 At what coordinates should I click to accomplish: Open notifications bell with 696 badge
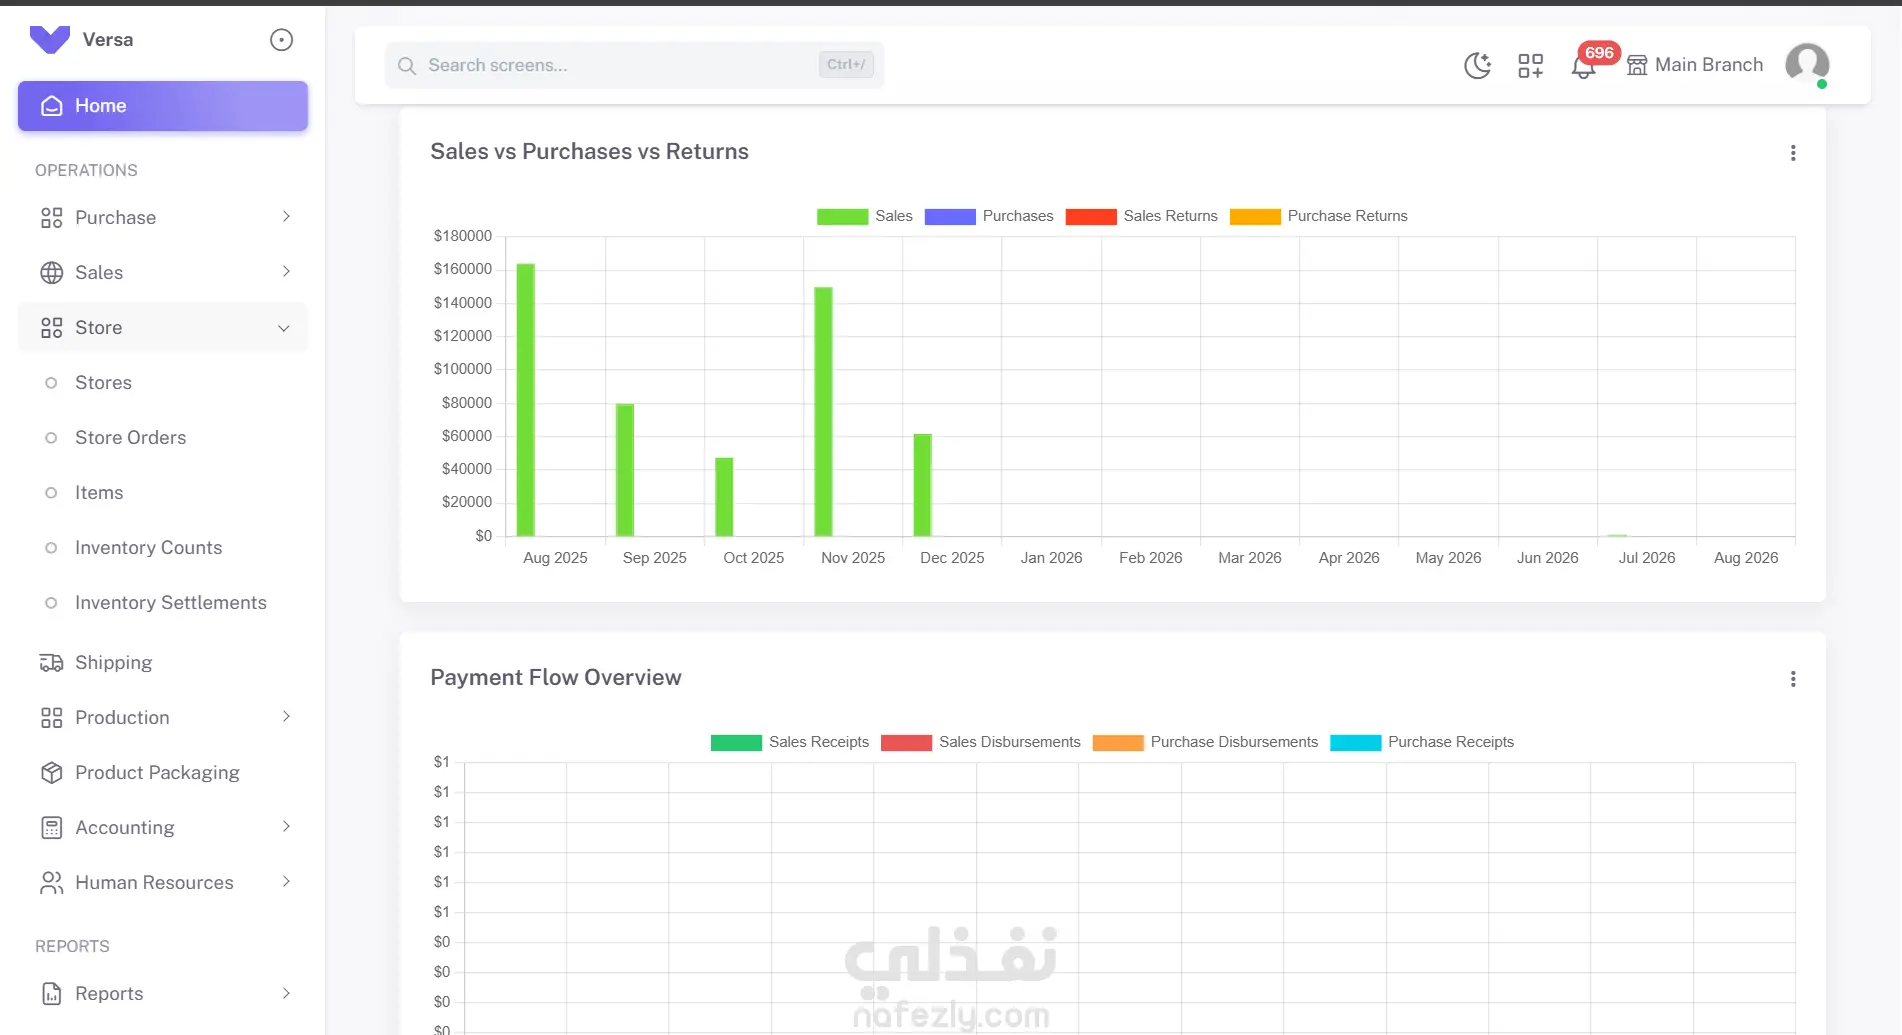coord(1583,66)
